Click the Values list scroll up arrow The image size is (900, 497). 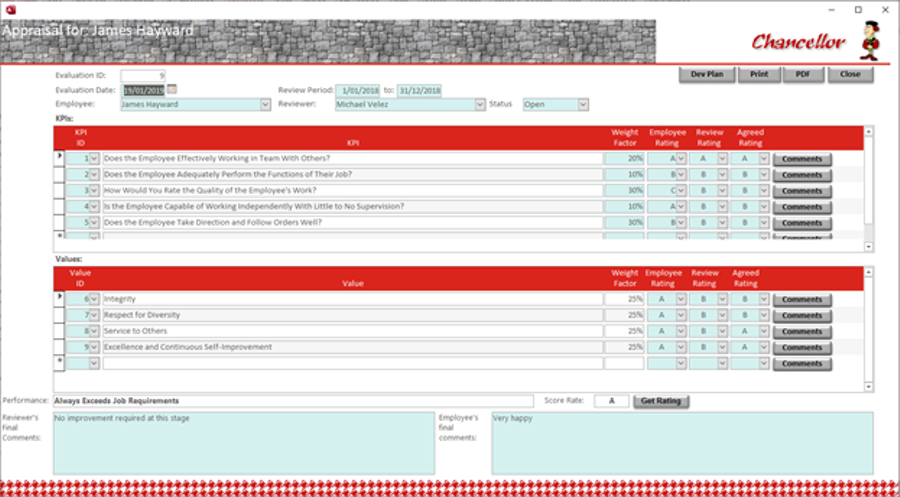868,272
